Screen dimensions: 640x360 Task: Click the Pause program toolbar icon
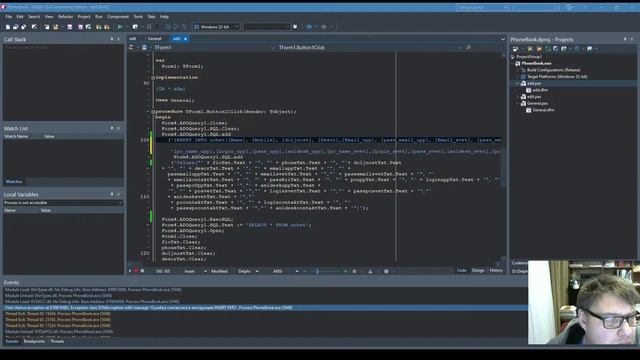[149, 27]
